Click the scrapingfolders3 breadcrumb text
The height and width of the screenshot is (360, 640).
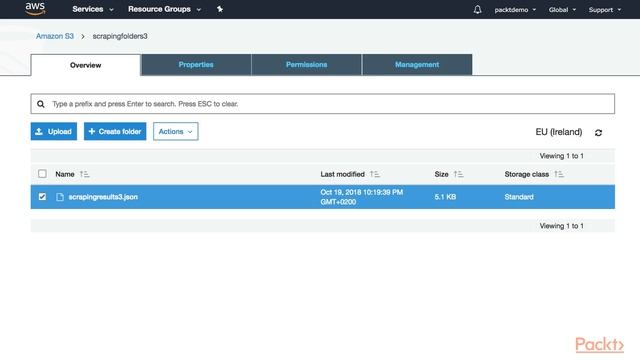(120, 36)
